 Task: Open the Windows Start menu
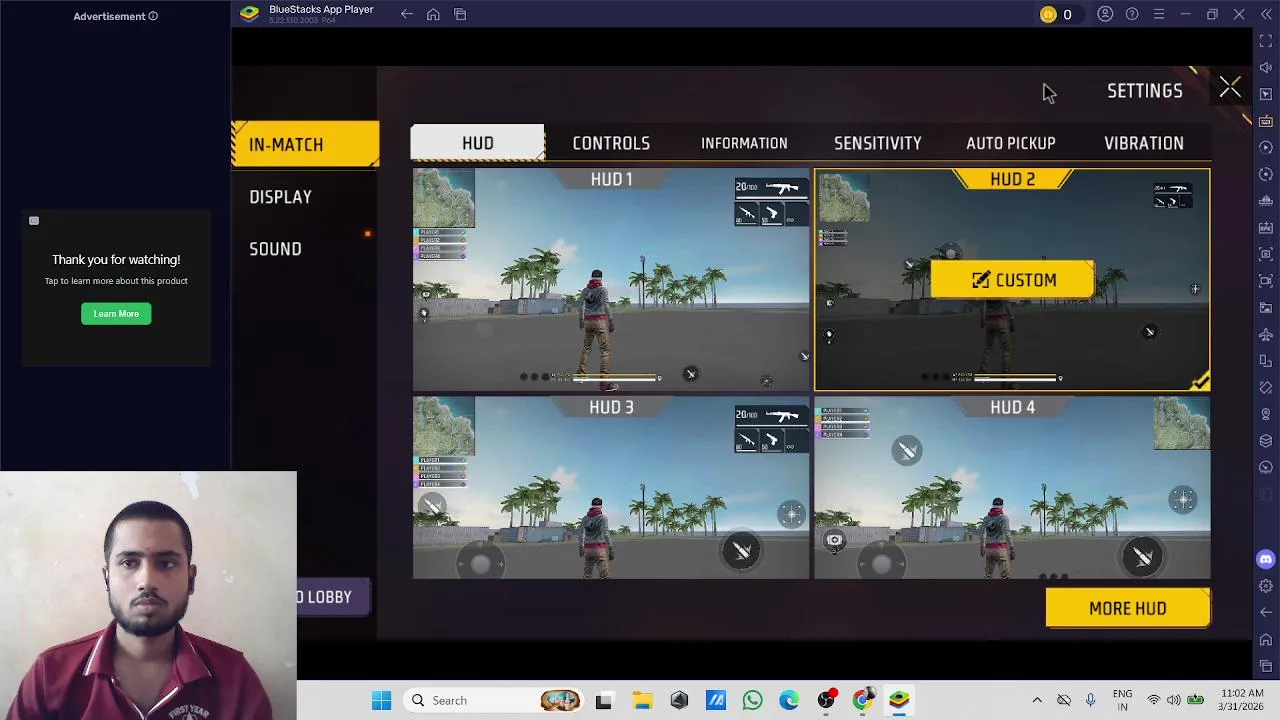click(381, 700)
